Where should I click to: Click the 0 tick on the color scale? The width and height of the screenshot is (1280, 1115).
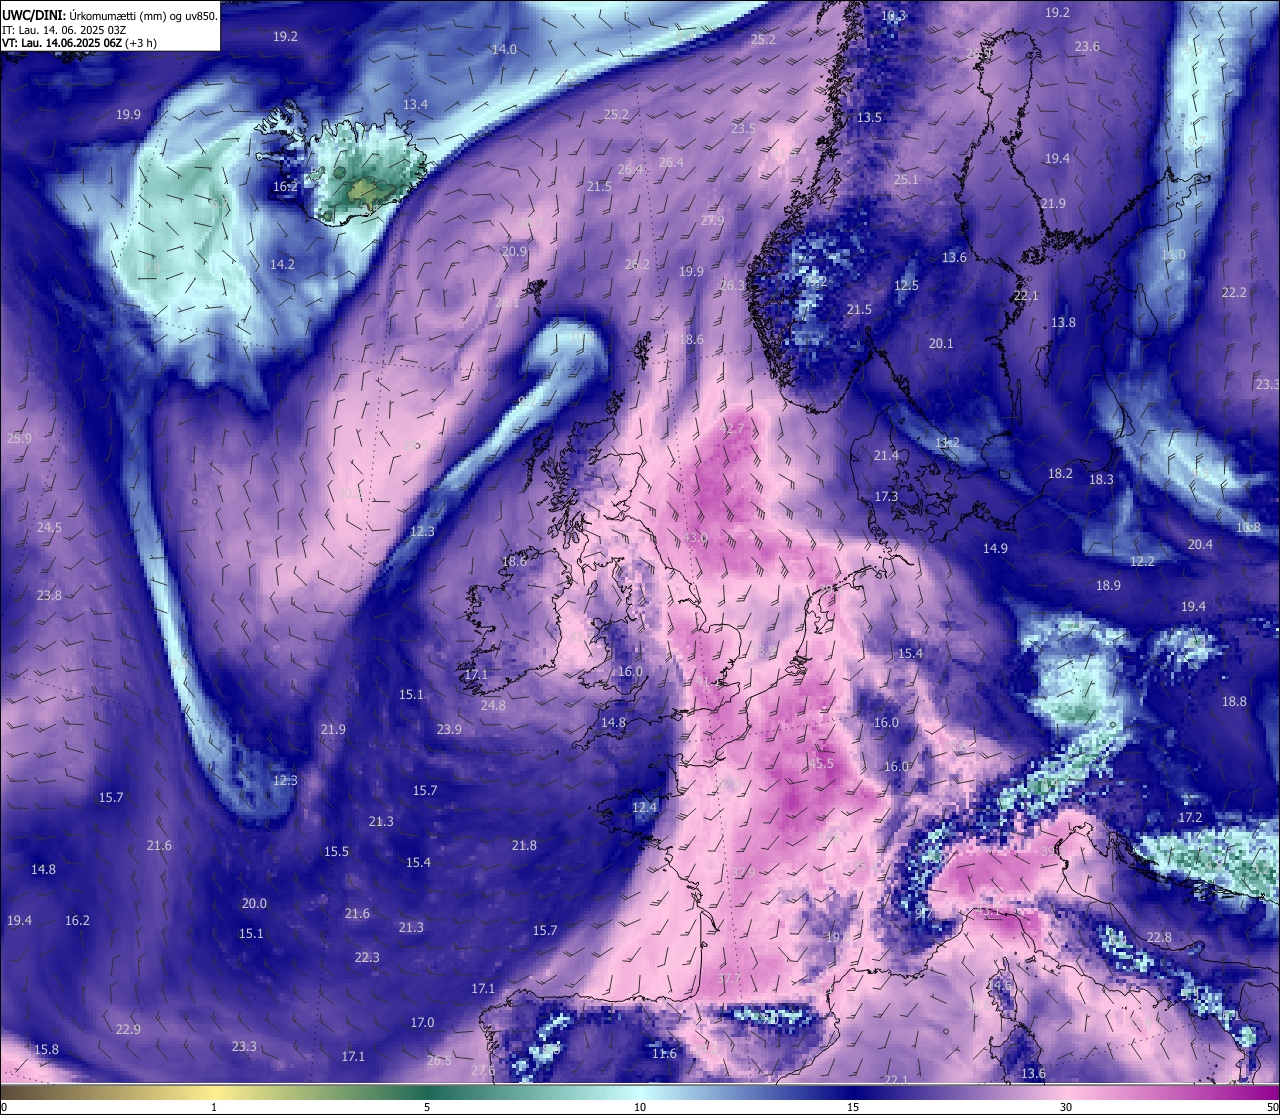coord(4,1107)
